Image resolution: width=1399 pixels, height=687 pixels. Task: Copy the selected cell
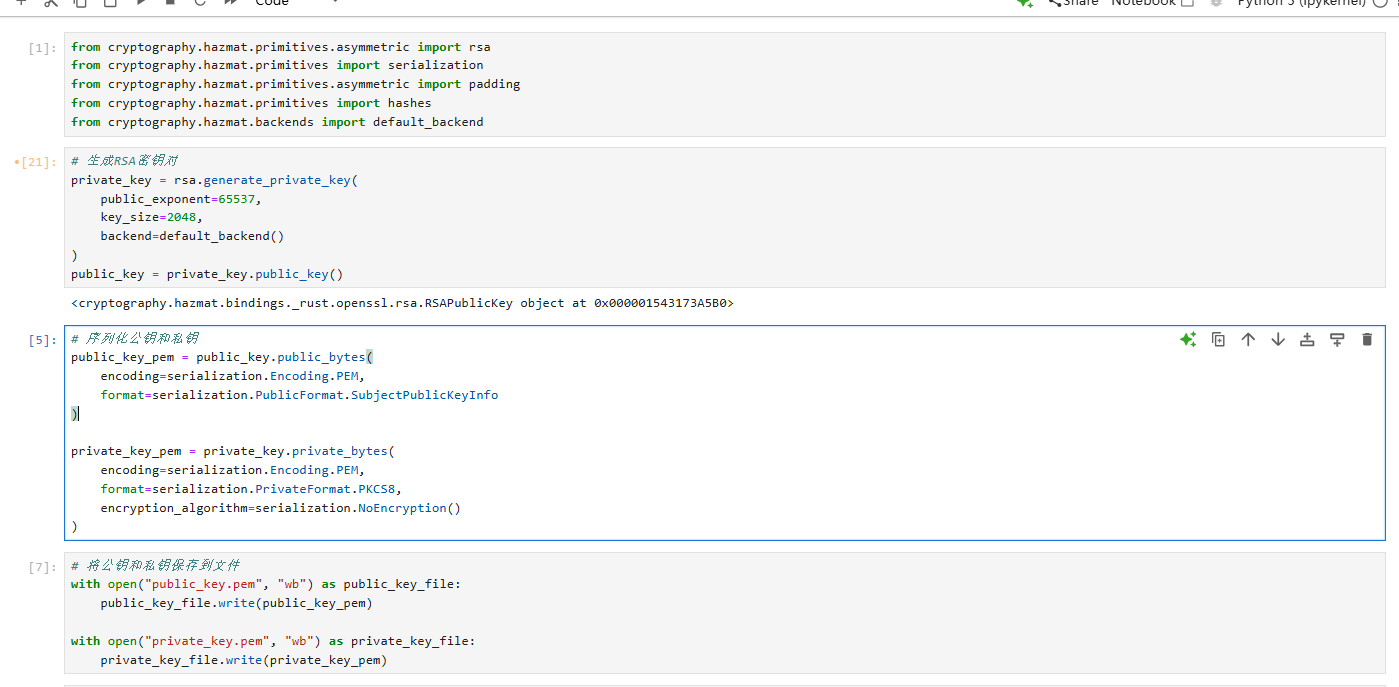coord(82,4)
